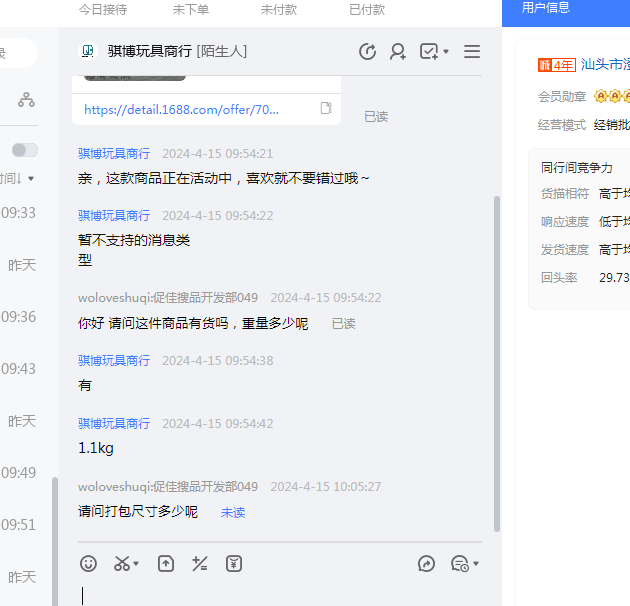
Task: Click the add contact icon in header
Action: tap(398, 52)
